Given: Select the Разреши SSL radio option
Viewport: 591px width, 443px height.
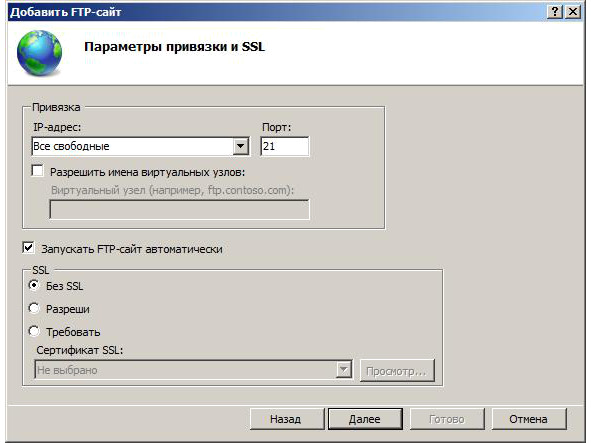Looking at the screenshot, I should click(x=34, y=308).
